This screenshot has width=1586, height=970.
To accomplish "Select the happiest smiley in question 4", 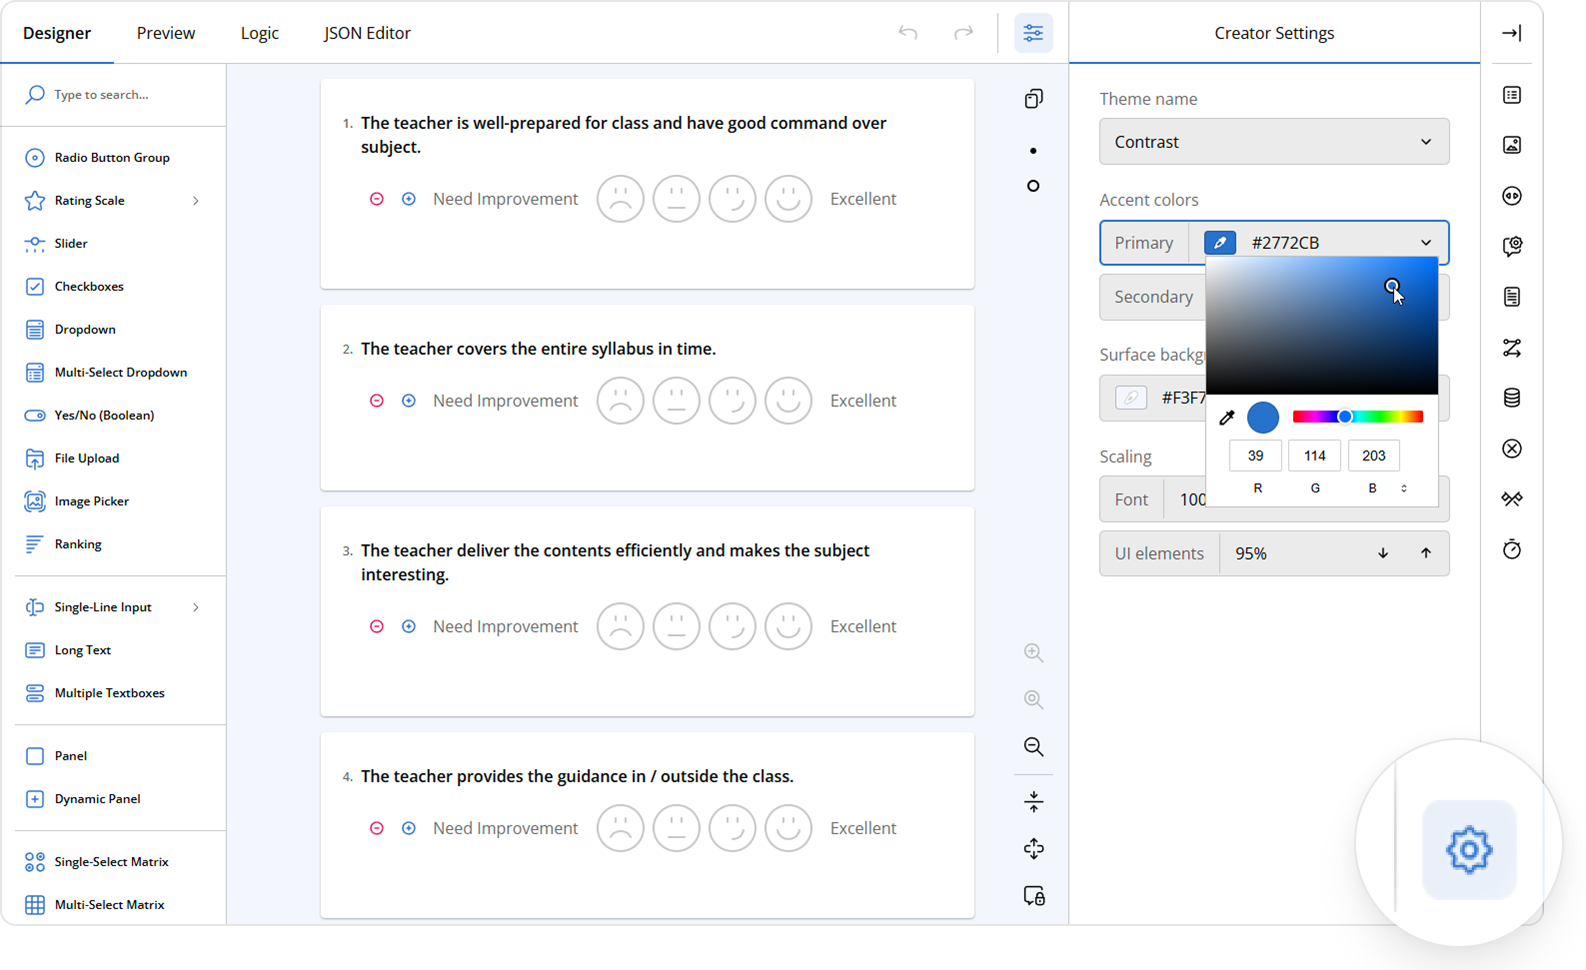I will (x=788, y=829).
